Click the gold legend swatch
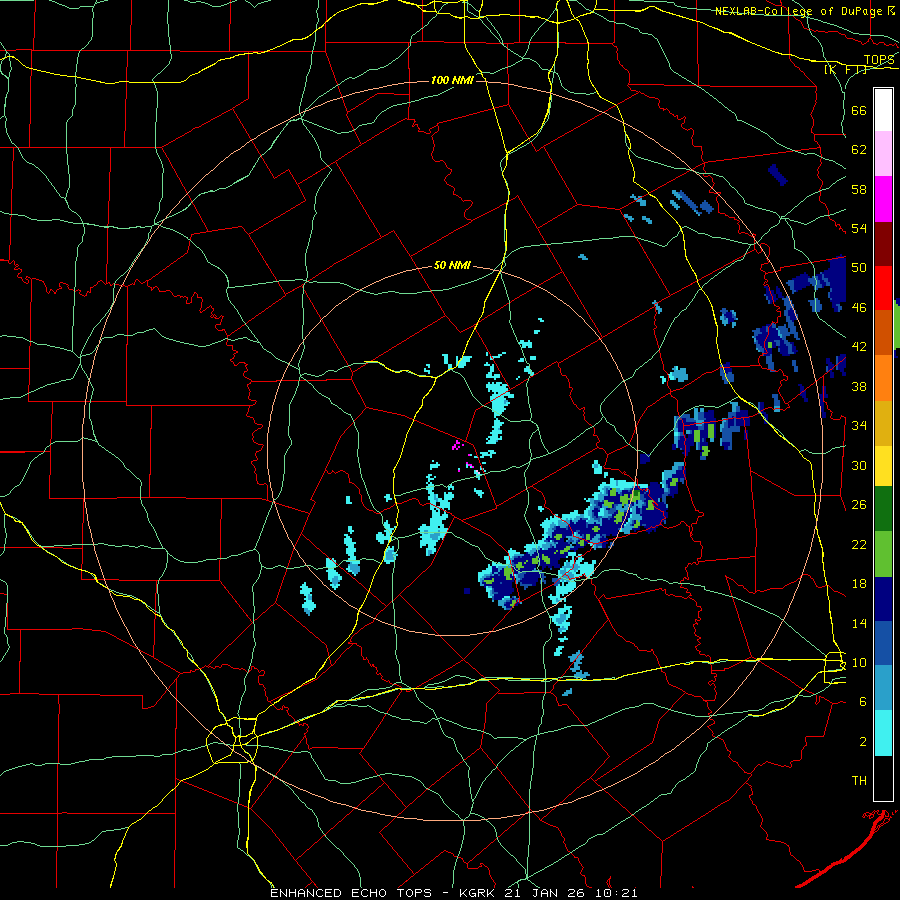 (x=883, y=423)
